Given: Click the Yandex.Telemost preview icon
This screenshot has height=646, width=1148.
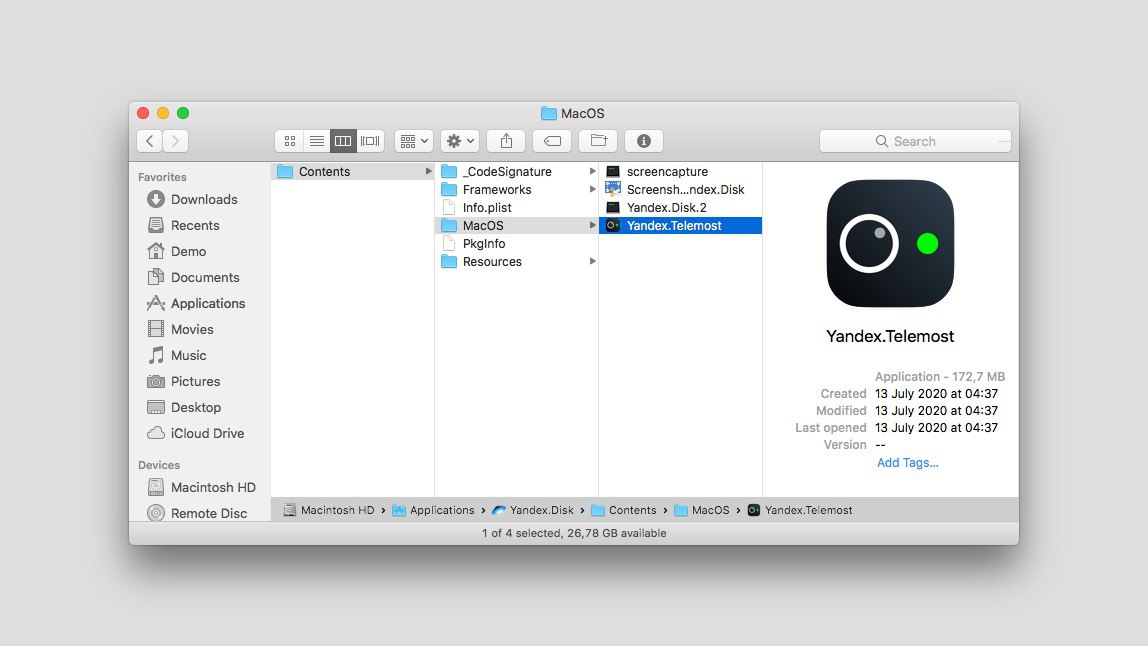Looking at the screenshot, I should click(x=890, y=243).
